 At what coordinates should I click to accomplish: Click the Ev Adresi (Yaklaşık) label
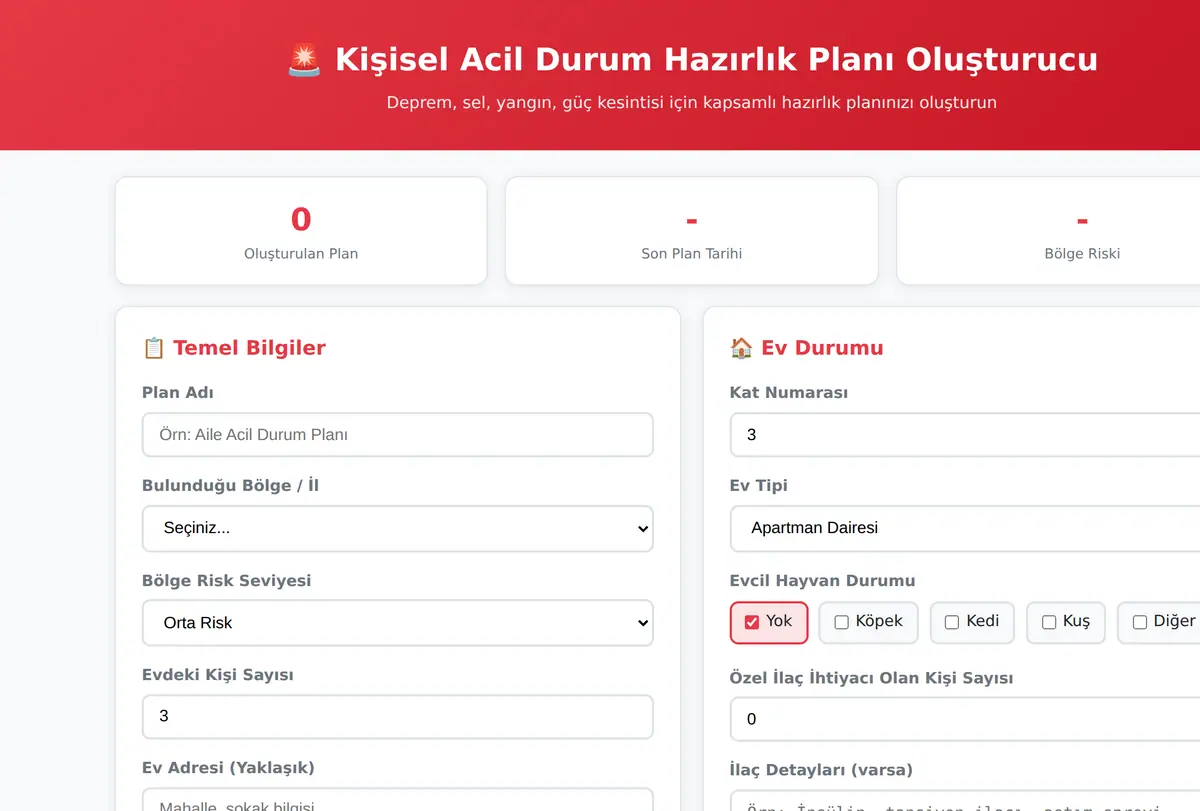click(x=228, y=768)
